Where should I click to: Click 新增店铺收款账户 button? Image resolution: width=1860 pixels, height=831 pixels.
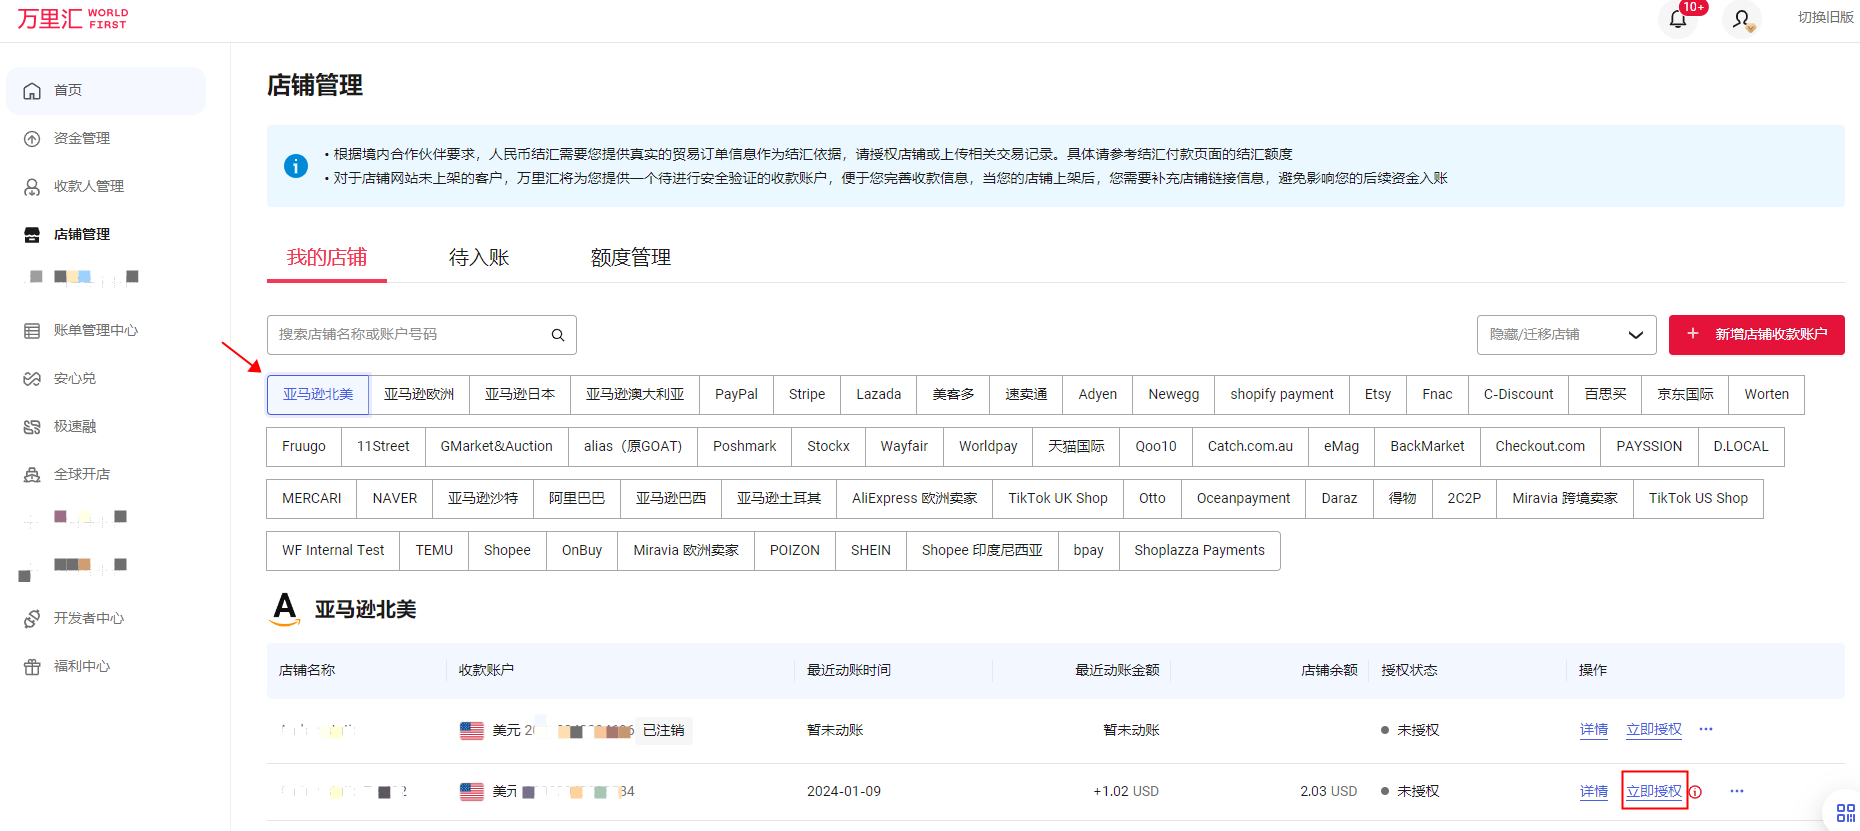click(x=1756, y=335)
